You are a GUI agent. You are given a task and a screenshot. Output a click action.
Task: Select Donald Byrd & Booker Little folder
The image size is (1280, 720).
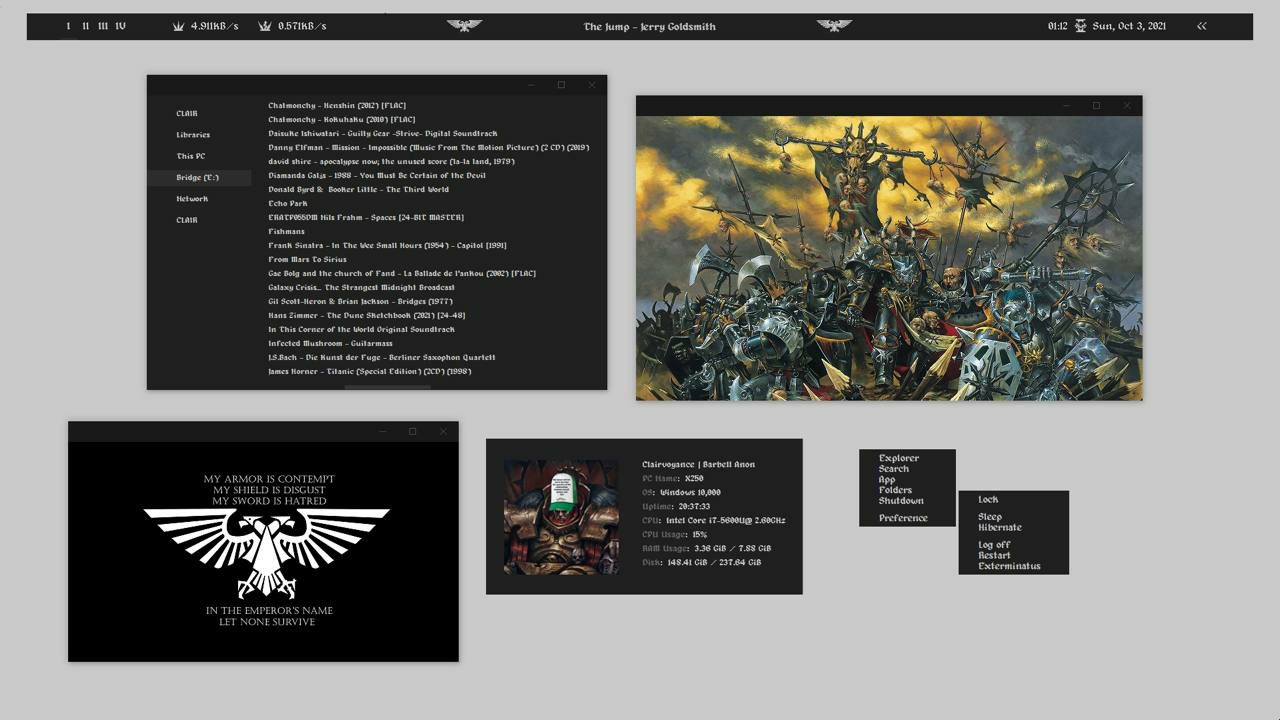[x=358, y=189]
